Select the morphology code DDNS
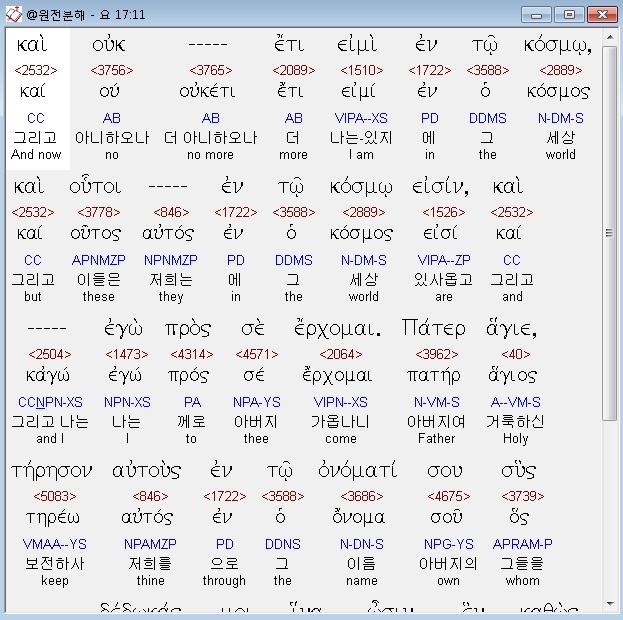 (282, 544)
